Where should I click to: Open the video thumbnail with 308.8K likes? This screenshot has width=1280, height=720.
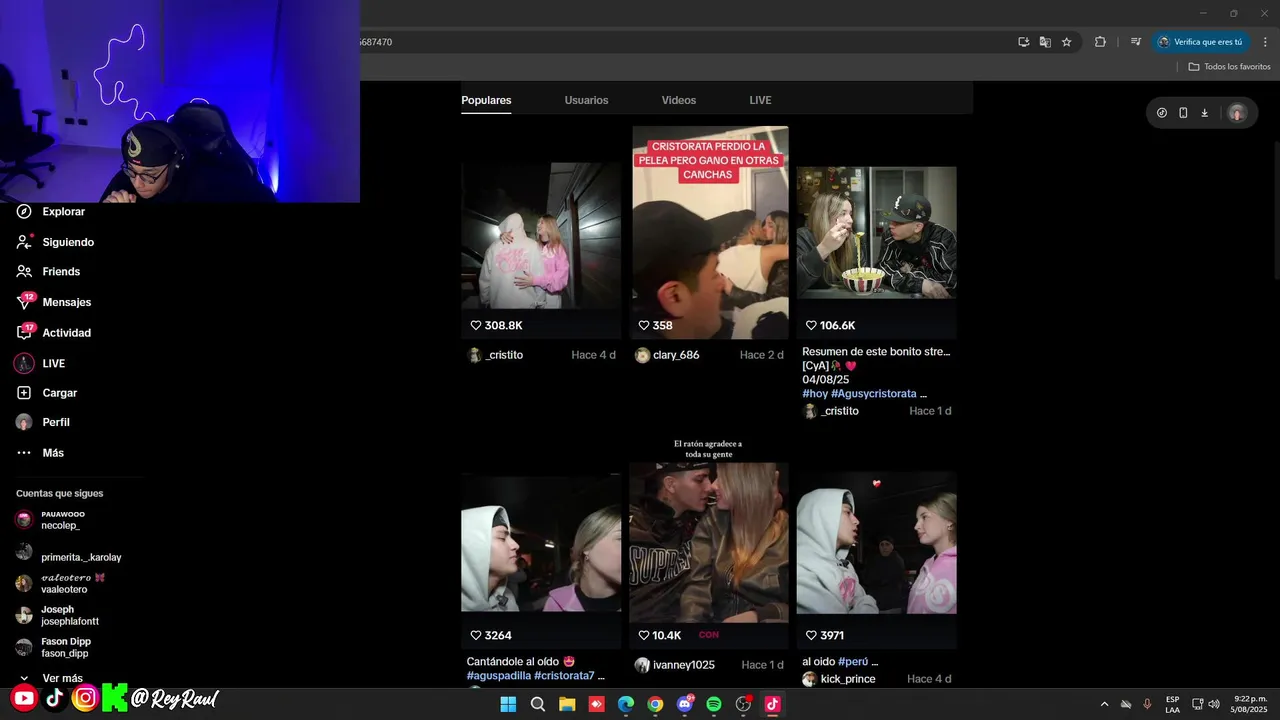pyautogui.click(x=541, y=236)
